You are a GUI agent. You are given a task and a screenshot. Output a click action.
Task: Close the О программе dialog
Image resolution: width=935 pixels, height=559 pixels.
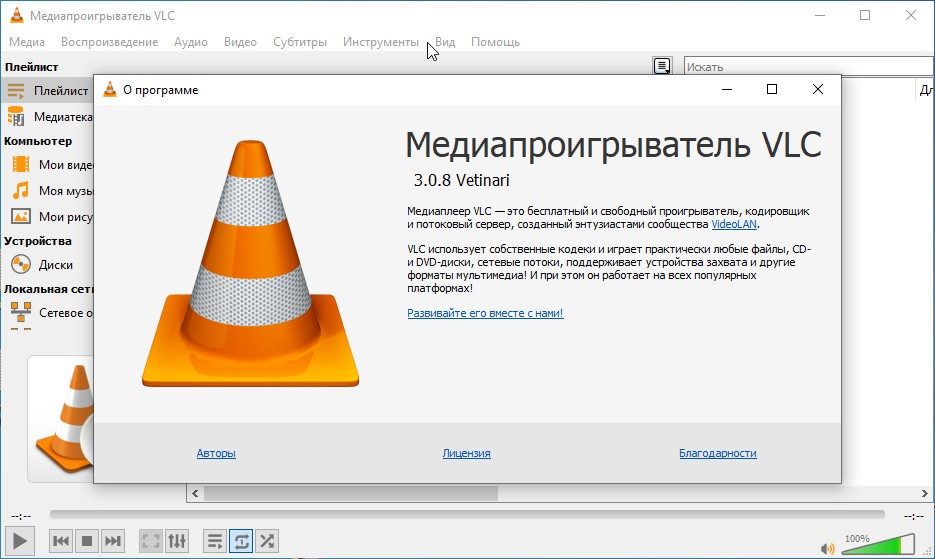(818, 89)
